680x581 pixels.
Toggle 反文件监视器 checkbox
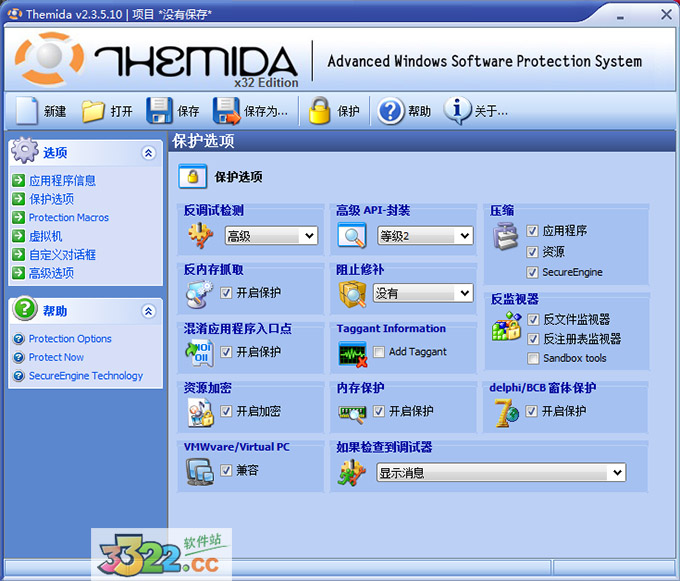coord(533,320)
